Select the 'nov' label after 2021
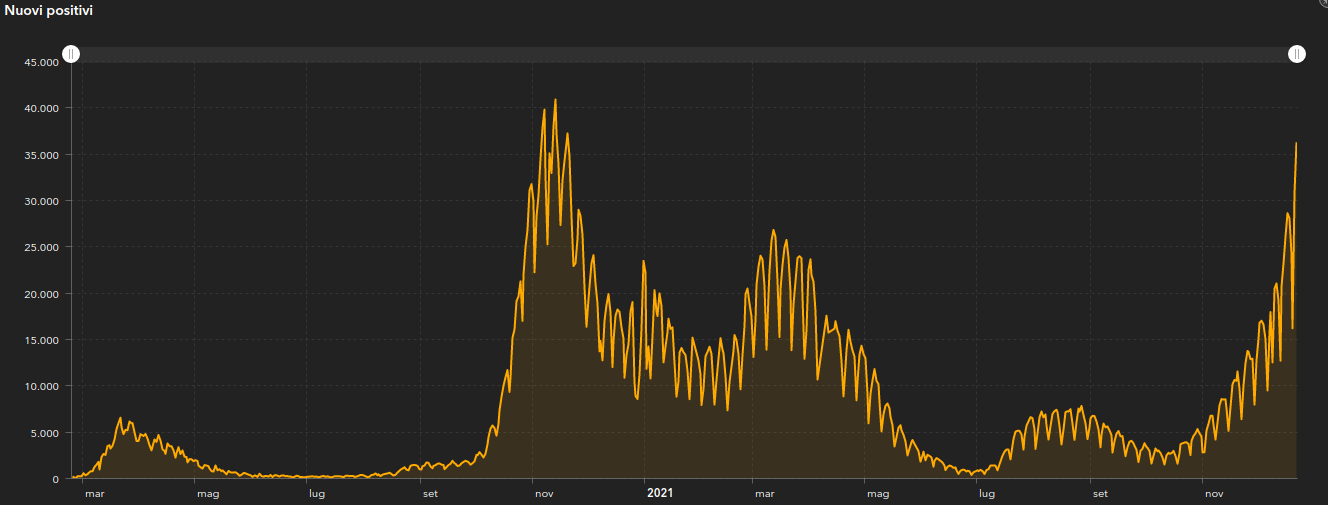 pos(1214,494)
